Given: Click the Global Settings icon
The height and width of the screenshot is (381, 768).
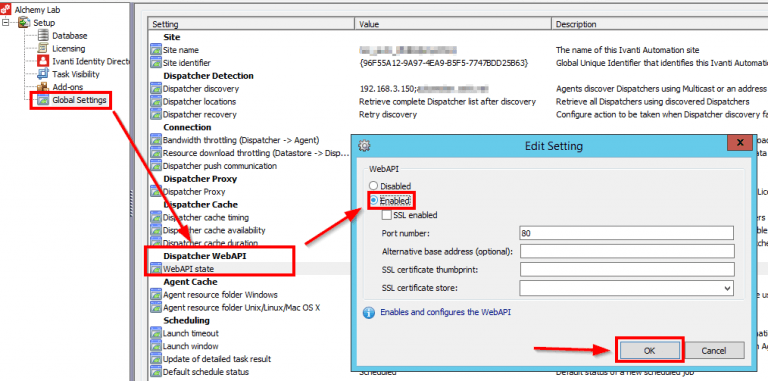Looking at the screenshot, I should tap(44, 100).
